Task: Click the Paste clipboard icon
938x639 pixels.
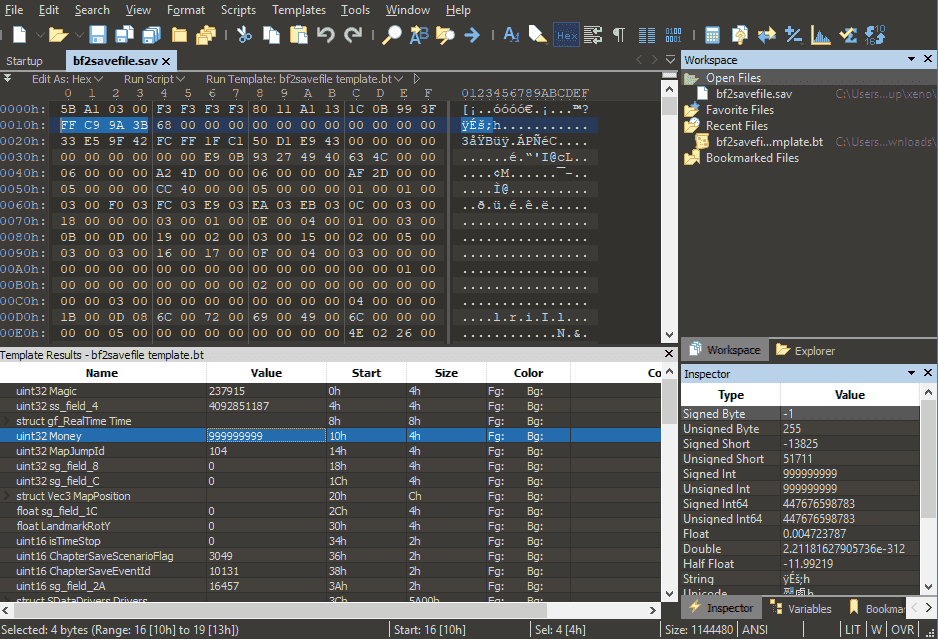Action: coord(299,35)
